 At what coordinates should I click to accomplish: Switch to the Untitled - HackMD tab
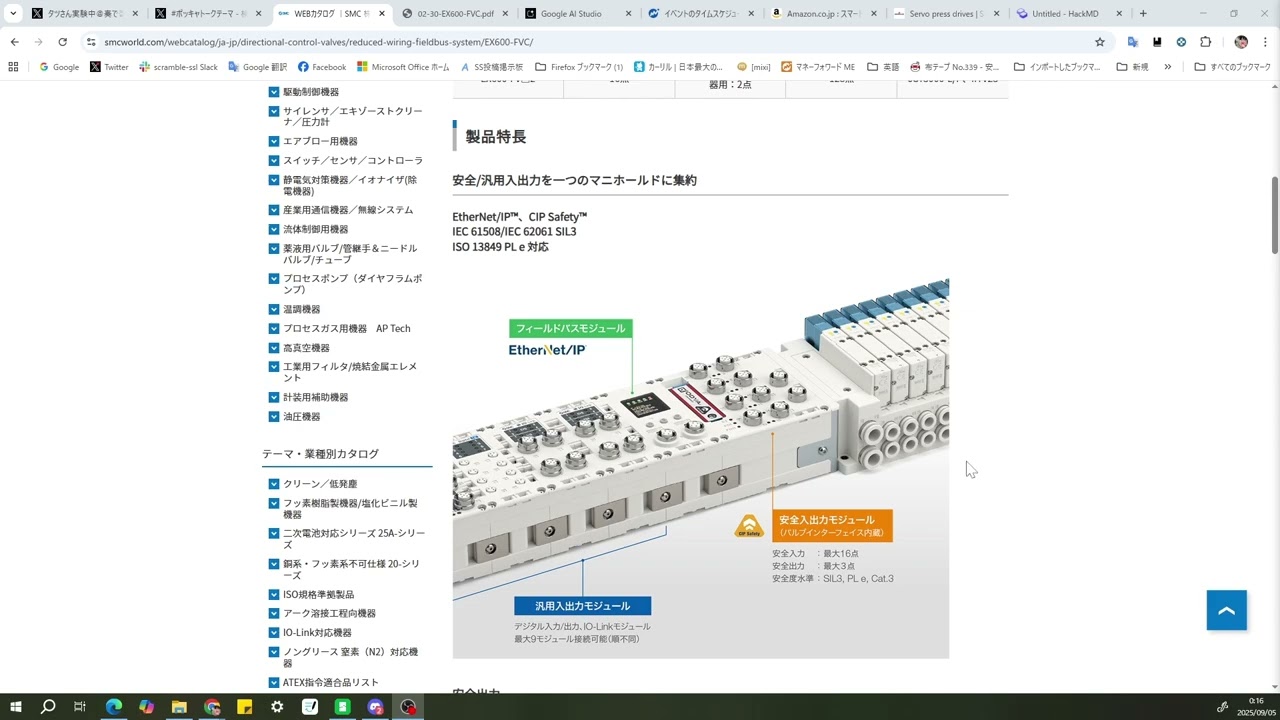click(1070, 14)
